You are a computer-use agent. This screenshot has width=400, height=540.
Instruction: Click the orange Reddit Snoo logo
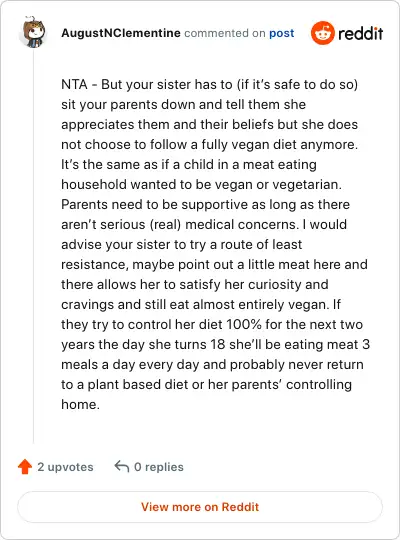(322, 33)
